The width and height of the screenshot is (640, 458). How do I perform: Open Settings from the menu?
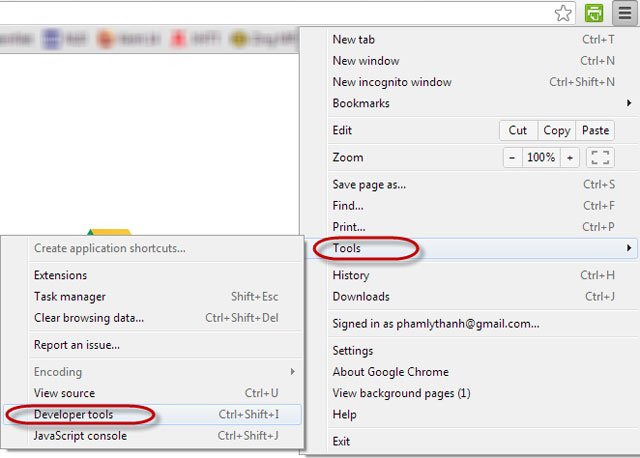[473, 351]
